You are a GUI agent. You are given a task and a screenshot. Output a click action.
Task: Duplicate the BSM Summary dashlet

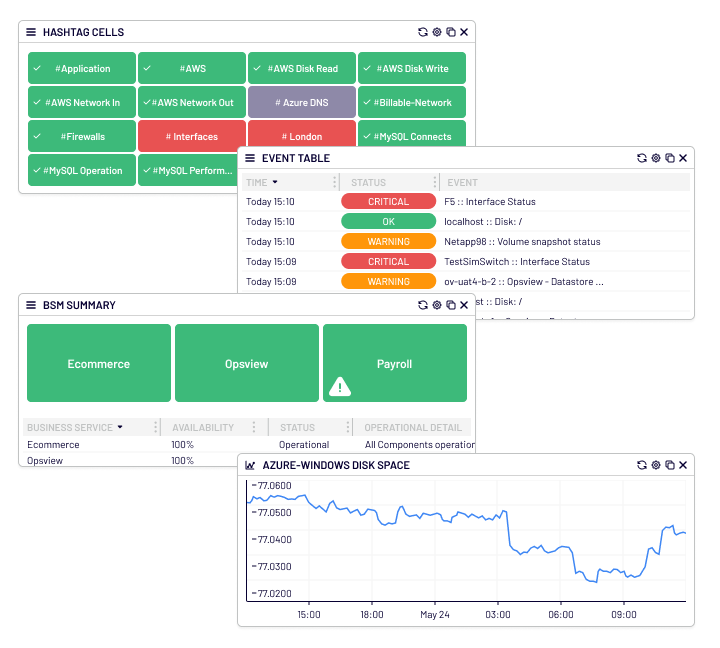pos(450,305)
